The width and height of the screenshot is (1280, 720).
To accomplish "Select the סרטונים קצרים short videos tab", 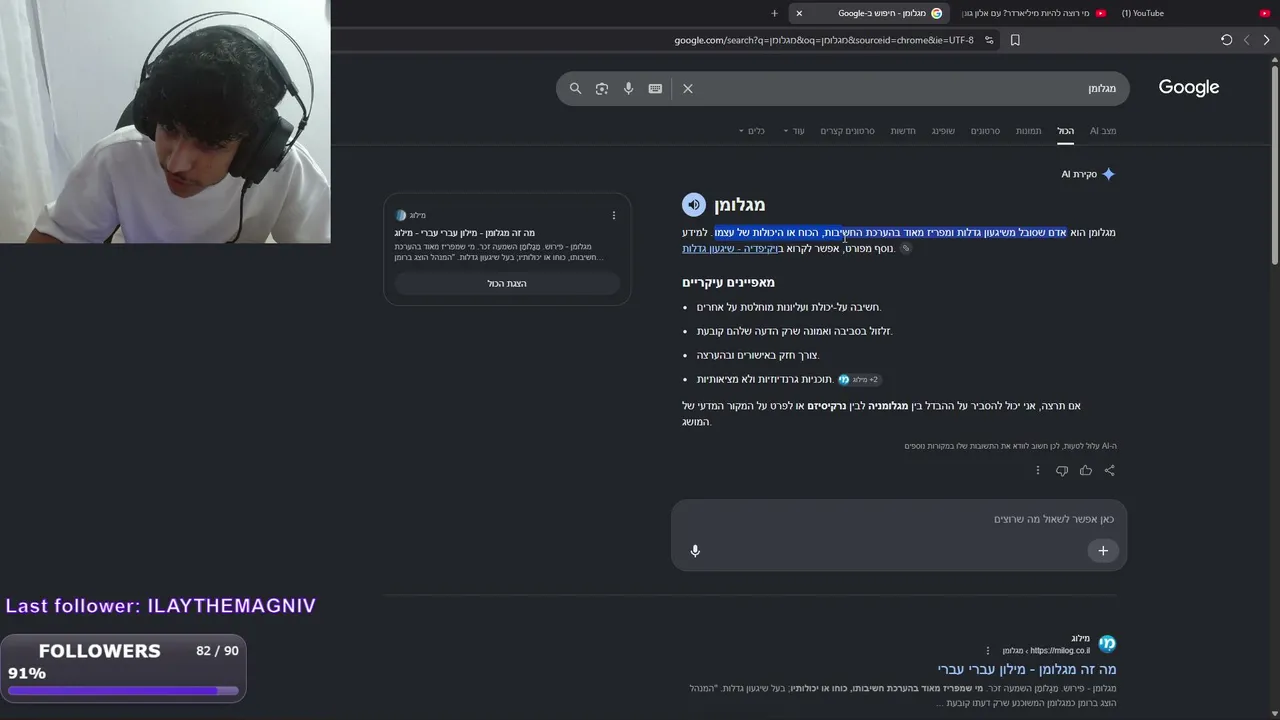I will [x=847, y=131].
